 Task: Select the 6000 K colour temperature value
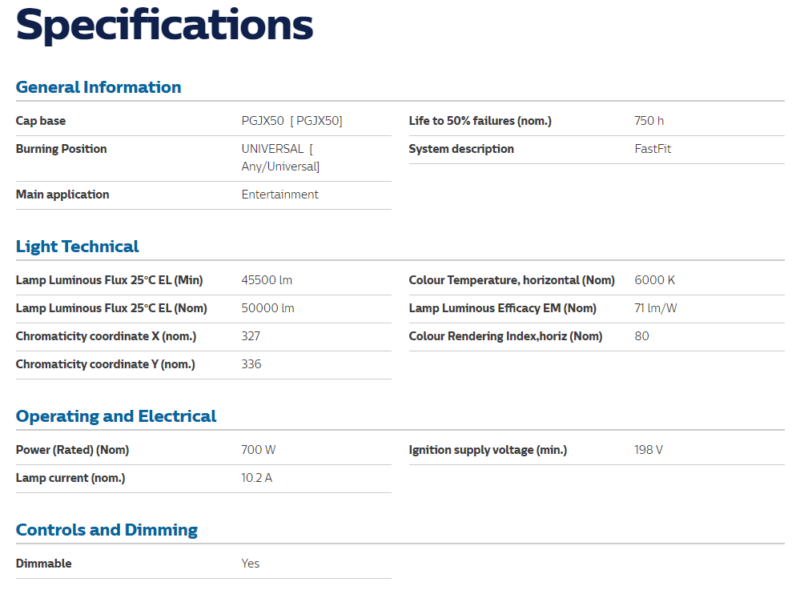tap(655, 280)
